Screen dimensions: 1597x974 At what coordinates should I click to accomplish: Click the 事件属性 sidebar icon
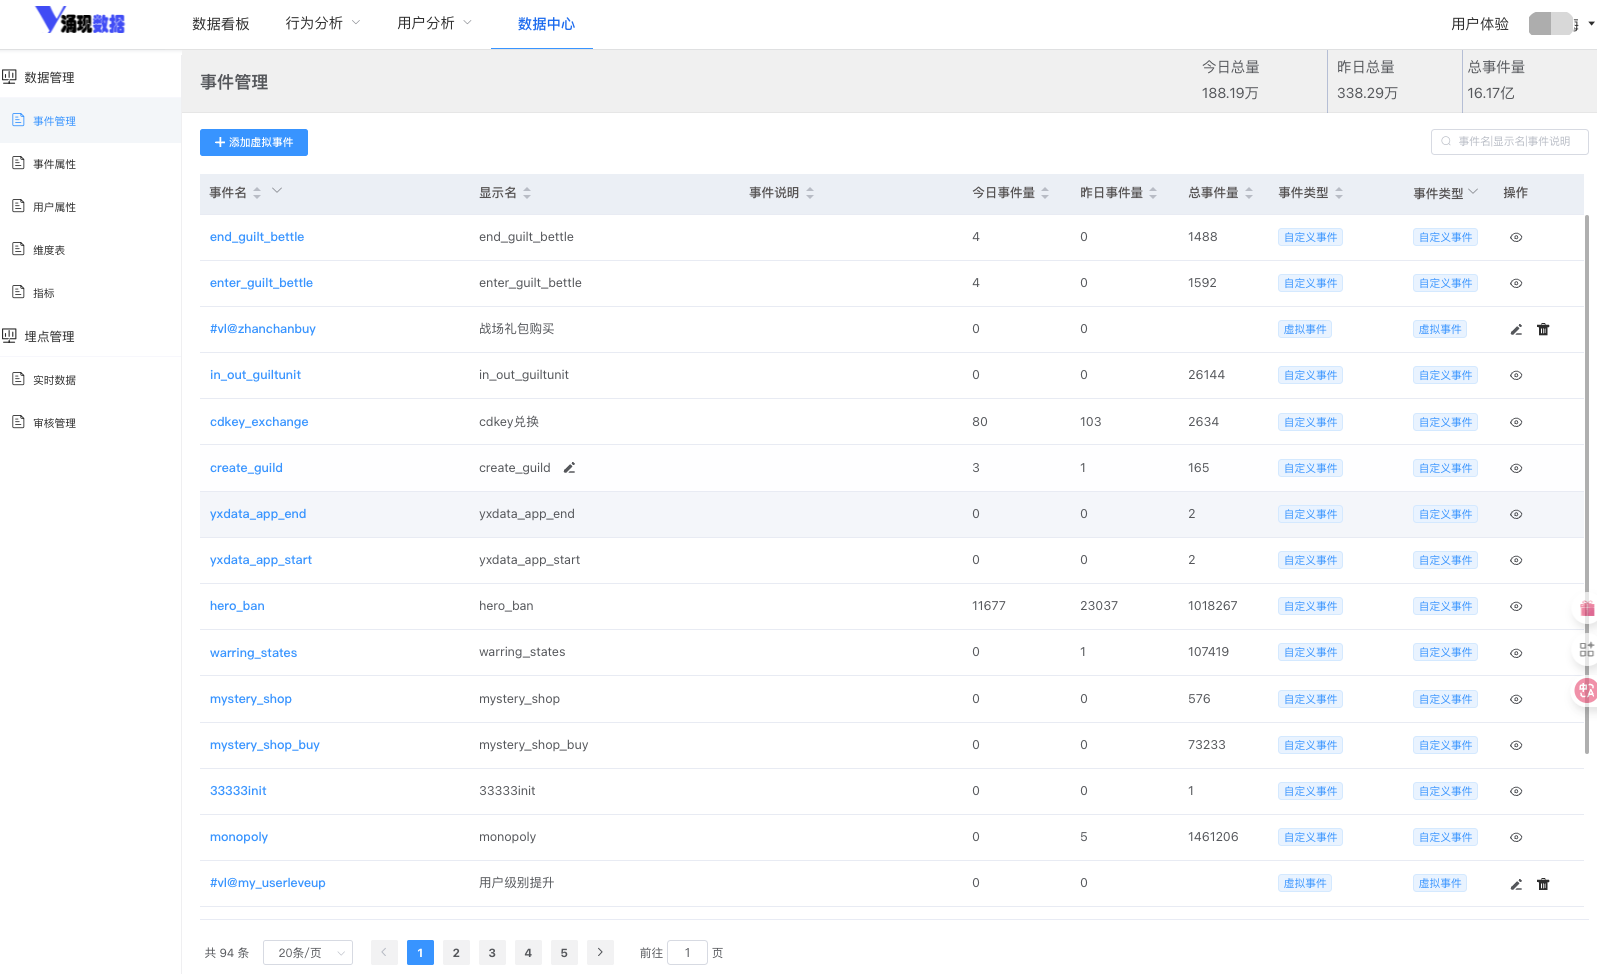tap(18, 163)
